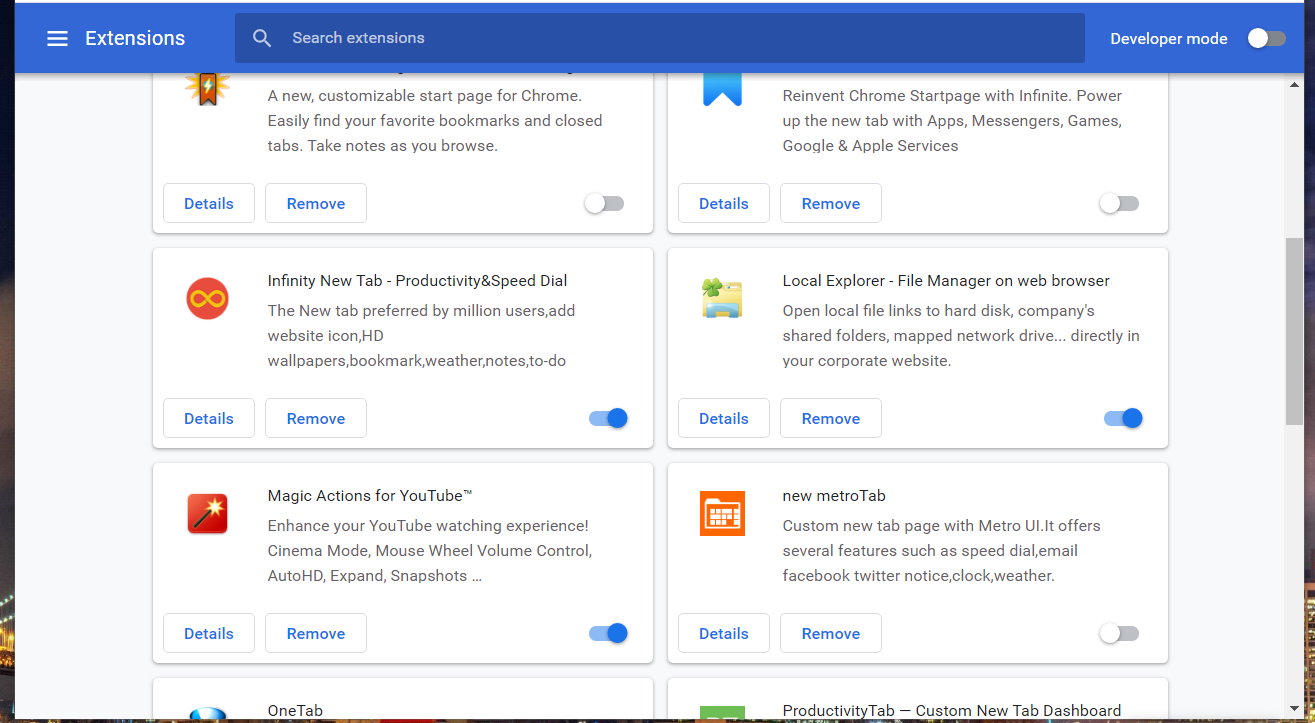This screenshot has width=1315, height=723.
Task: Disable the Infinity New Tab extension
Action: click(608, 418)
